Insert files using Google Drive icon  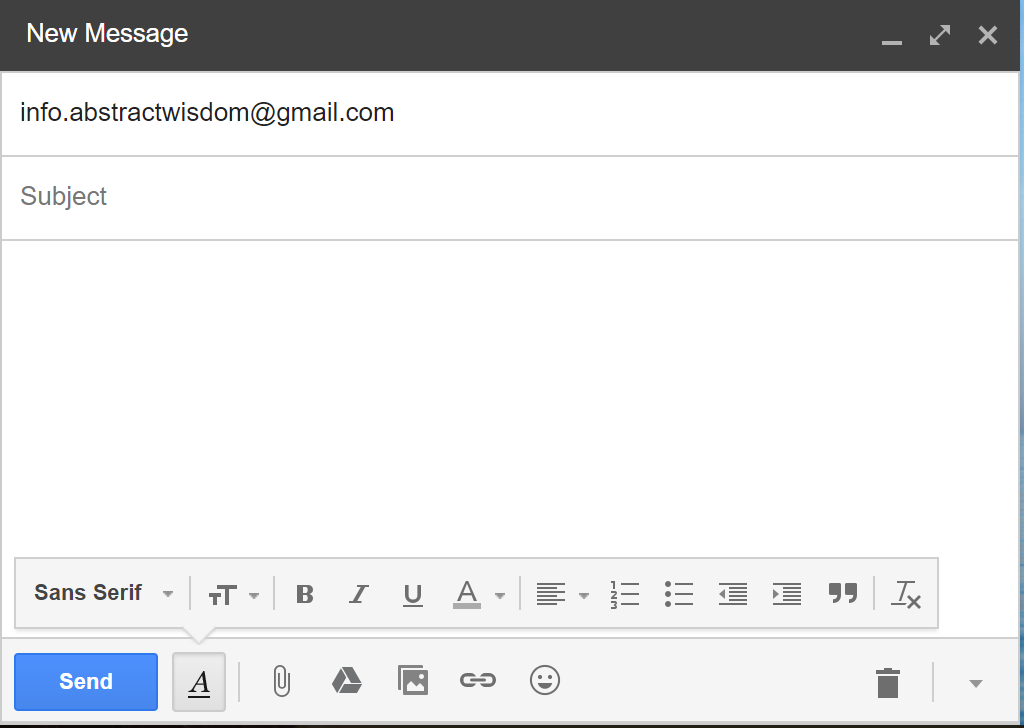pos(346,682)
